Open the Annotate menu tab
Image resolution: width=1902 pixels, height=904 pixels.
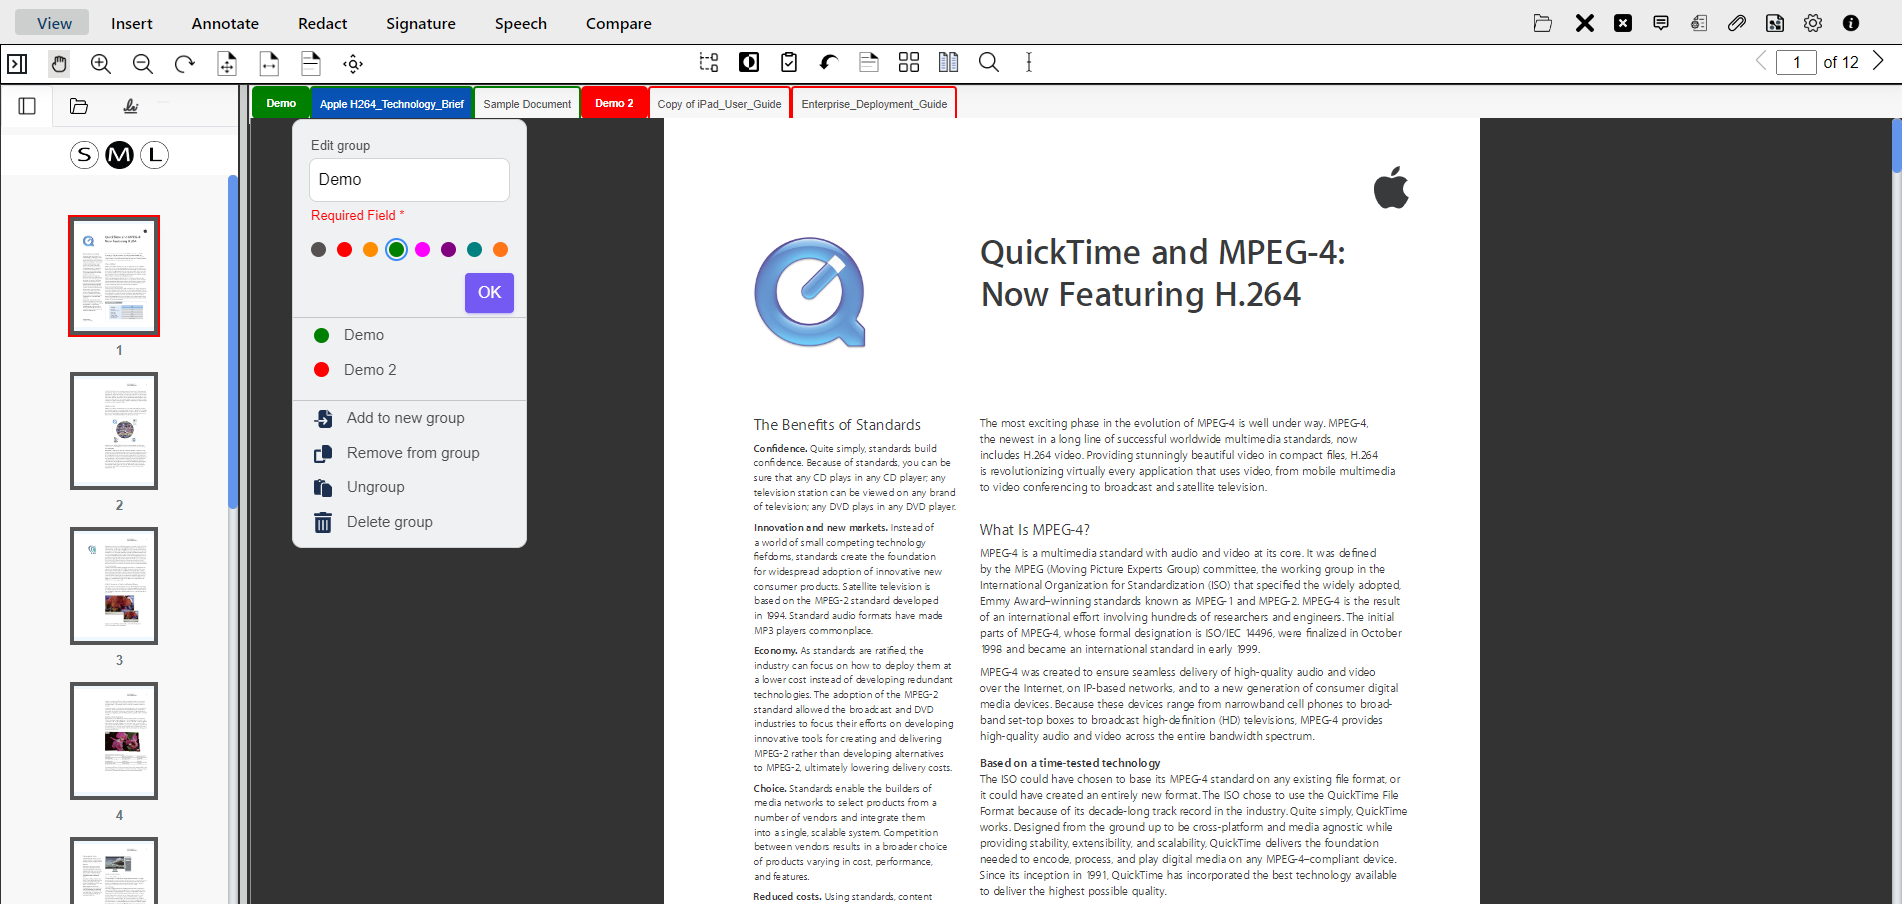(225, 23)
